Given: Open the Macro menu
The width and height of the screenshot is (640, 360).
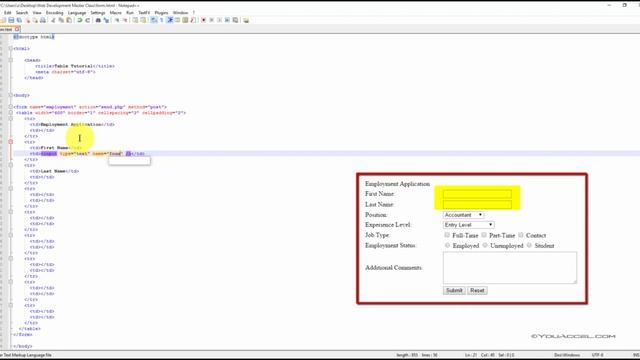Looking at the screenshot, I should [116, 13].
